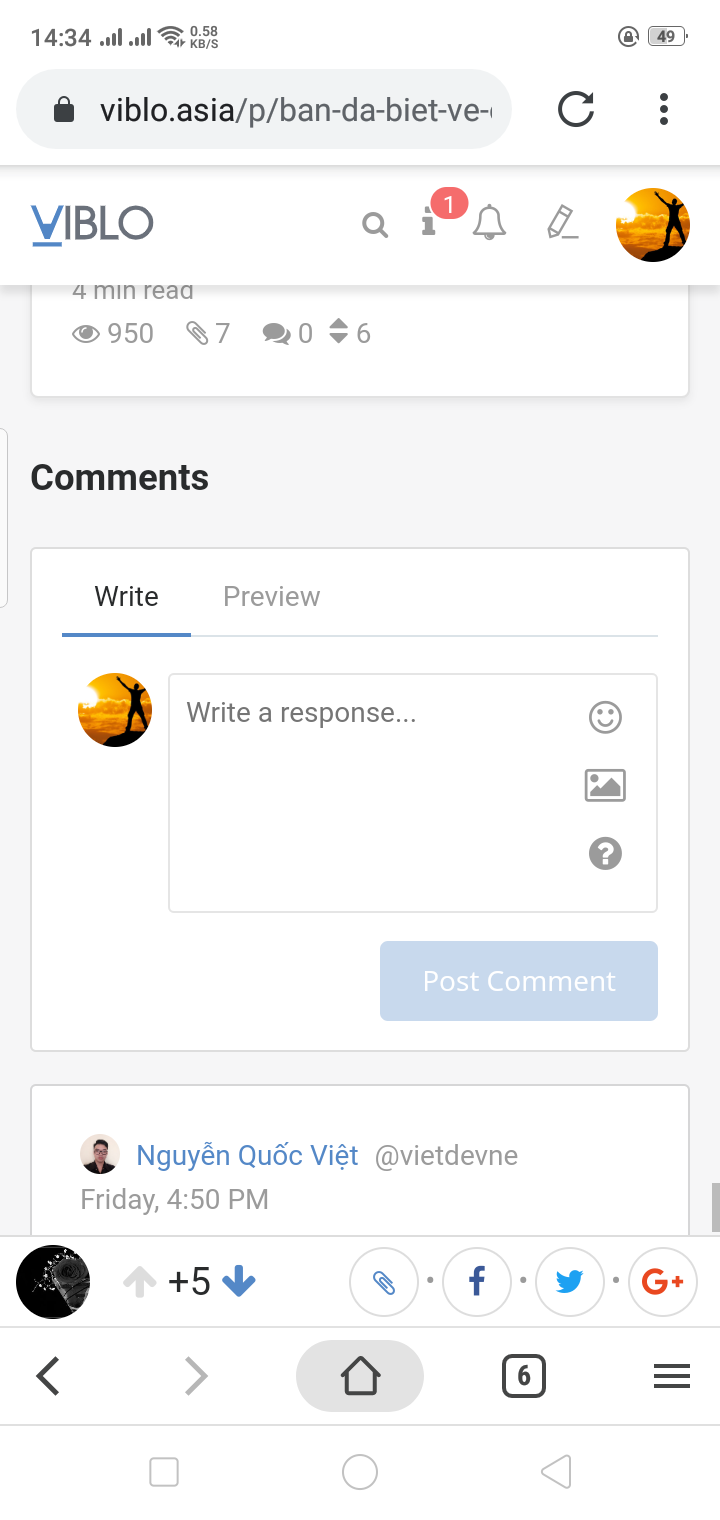Copy the post link with paperclip button
Screen dimensions: 720x1520
point(384,1281)
